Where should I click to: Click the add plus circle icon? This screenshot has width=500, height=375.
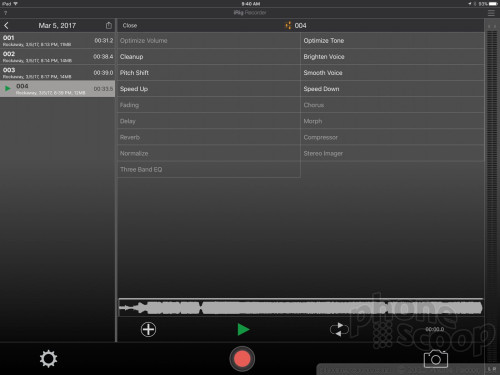(x=148, y=329)
